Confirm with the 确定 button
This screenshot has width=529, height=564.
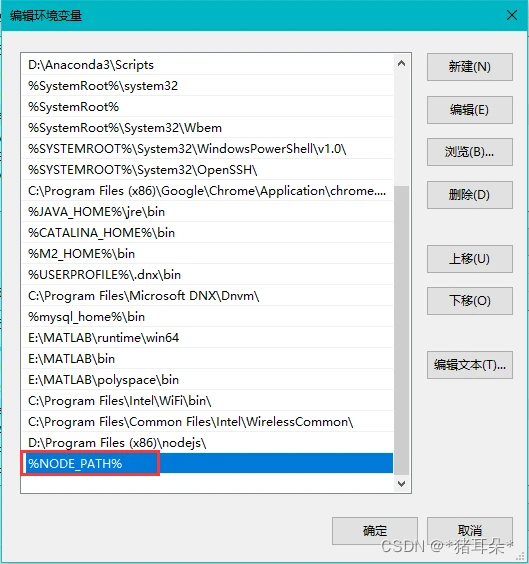click(375, 531)
